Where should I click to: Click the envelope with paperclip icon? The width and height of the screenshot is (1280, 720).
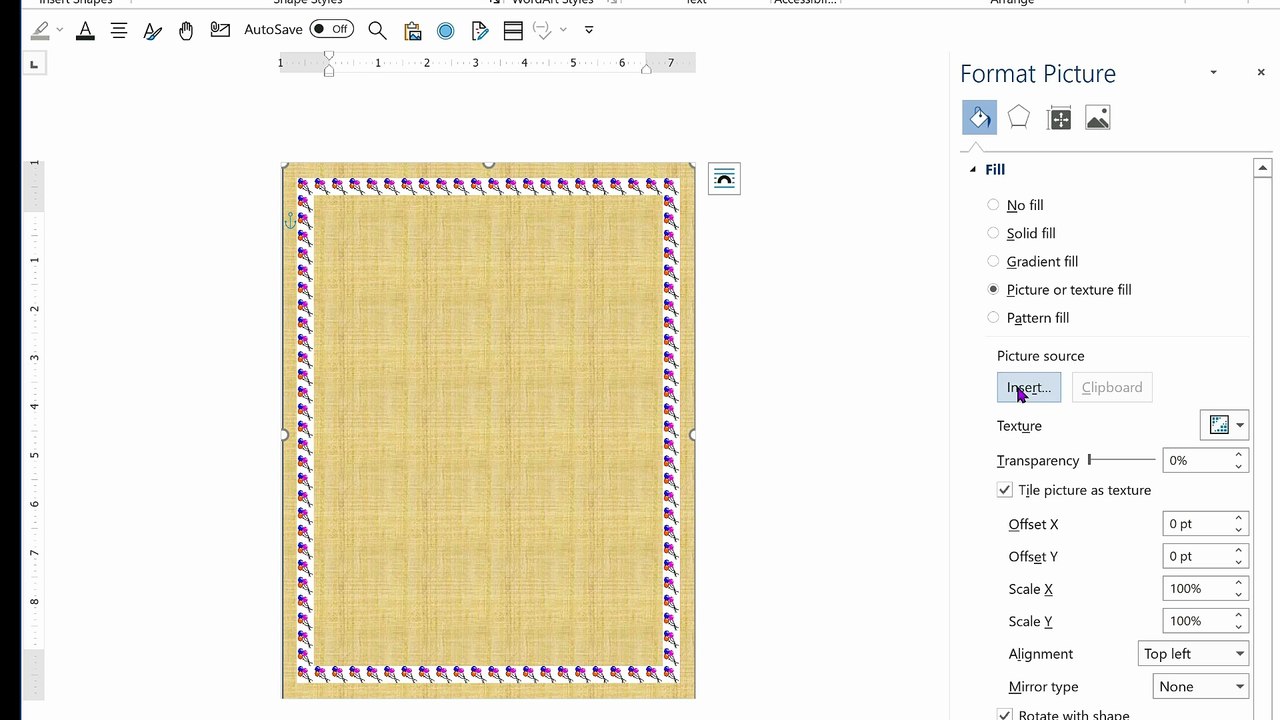click(220, 31)
